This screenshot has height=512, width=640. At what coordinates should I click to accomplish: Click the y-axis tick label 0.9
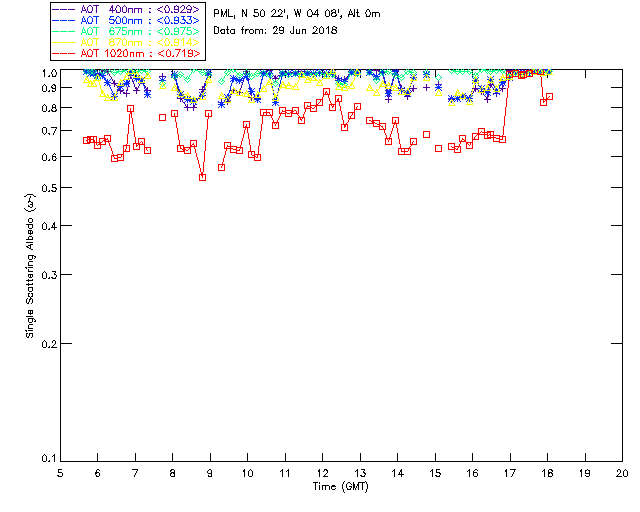tap(49, 88)
